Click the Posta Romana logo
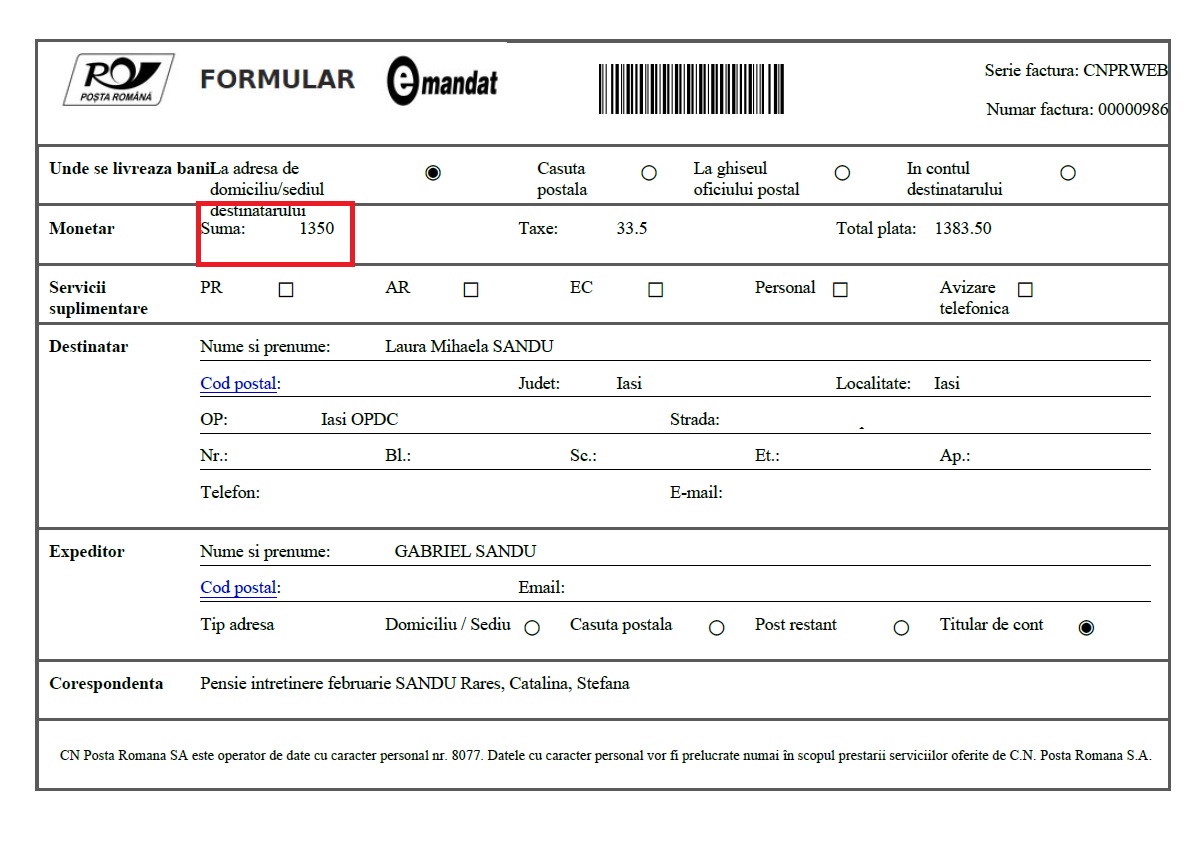 [x=118, y=80]
